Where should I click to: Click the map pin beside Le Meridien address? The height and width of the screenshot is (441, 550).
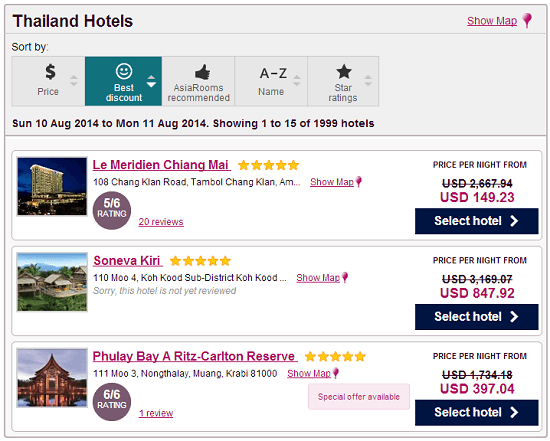358,182
